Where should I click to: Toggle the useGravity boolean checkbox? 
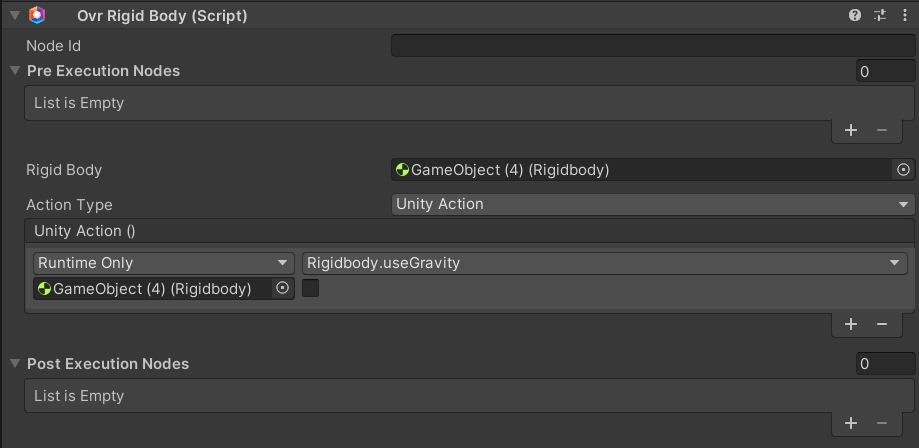311,289
